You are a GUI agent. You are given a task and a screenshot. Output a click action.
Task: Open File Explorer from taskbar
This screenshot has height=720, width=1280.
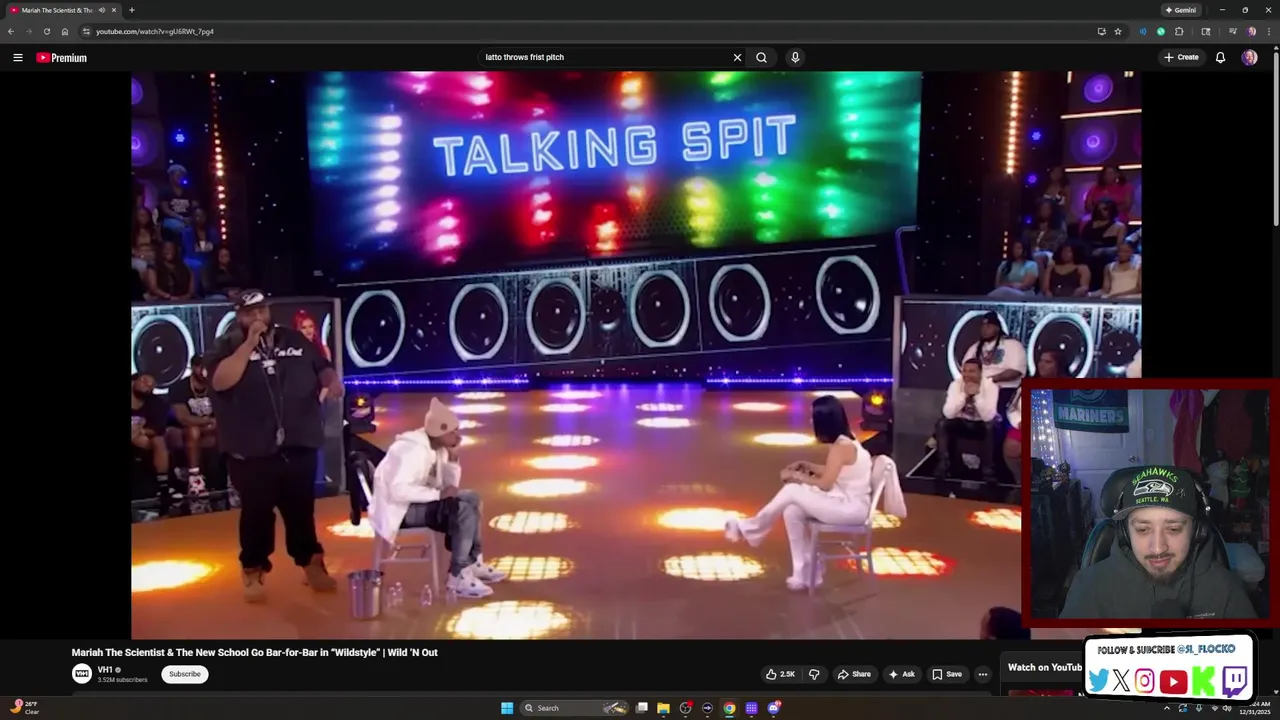(x=663, y=708)
